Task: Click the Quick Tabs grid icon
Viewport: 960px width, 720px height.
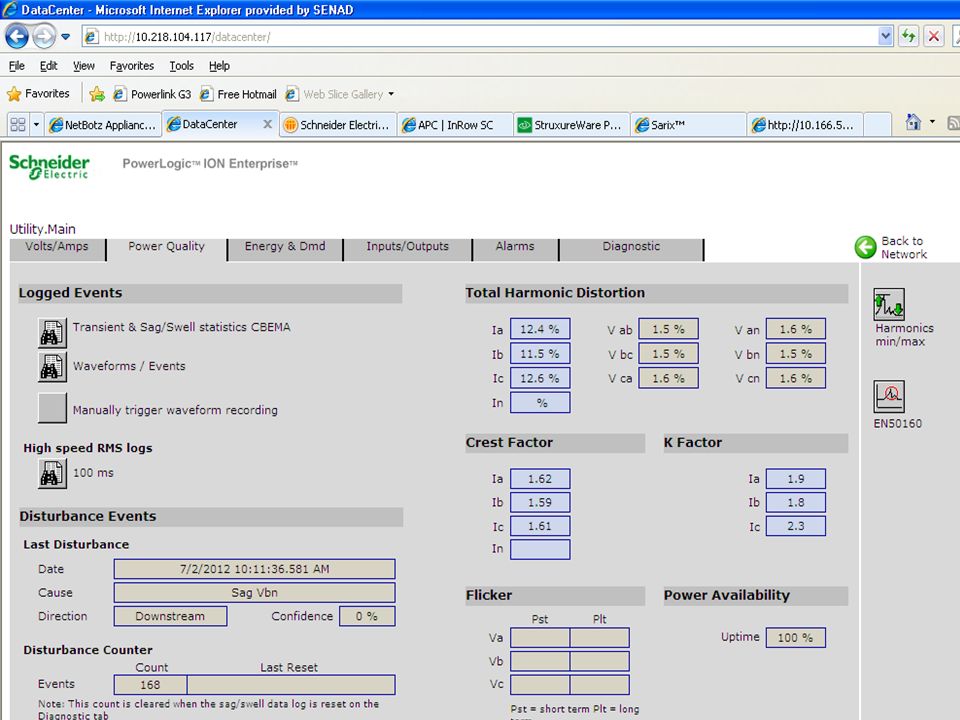Action: (x=18, y=125)
